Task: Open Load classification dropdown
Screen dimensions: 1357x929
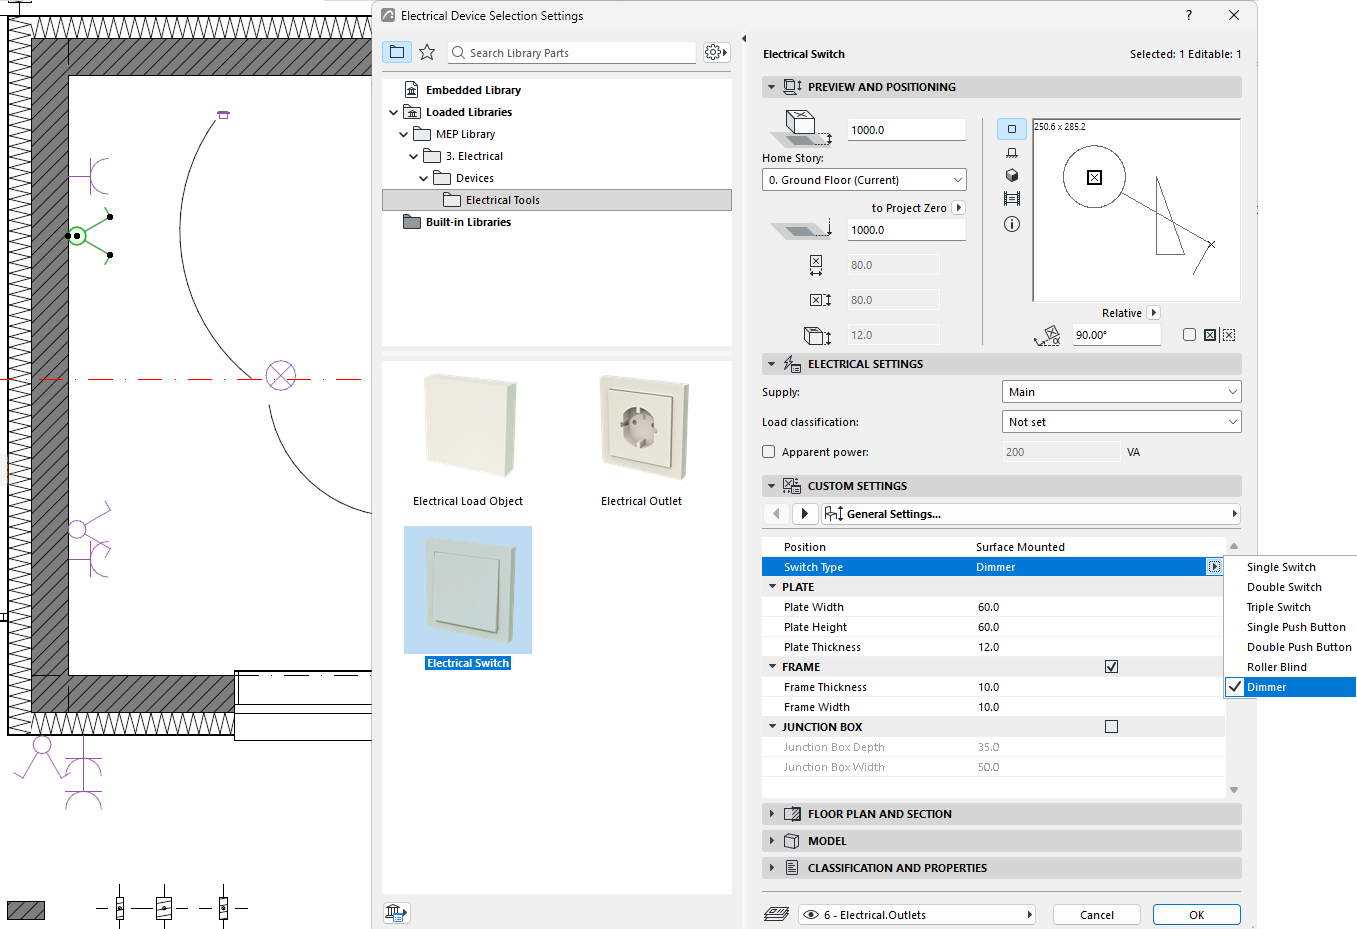Action: pyautogui.click(x=1121, y=422)
